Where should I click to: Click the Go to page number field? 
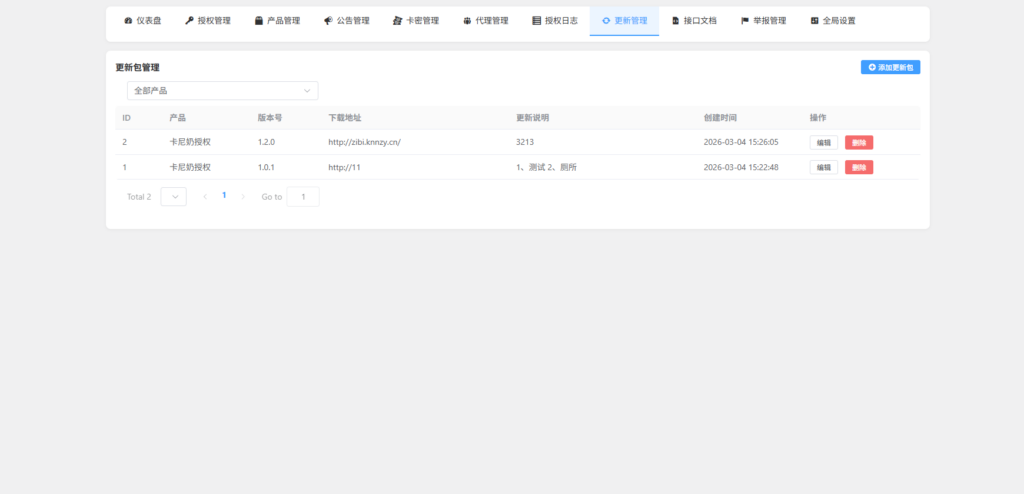pos(303,197)
